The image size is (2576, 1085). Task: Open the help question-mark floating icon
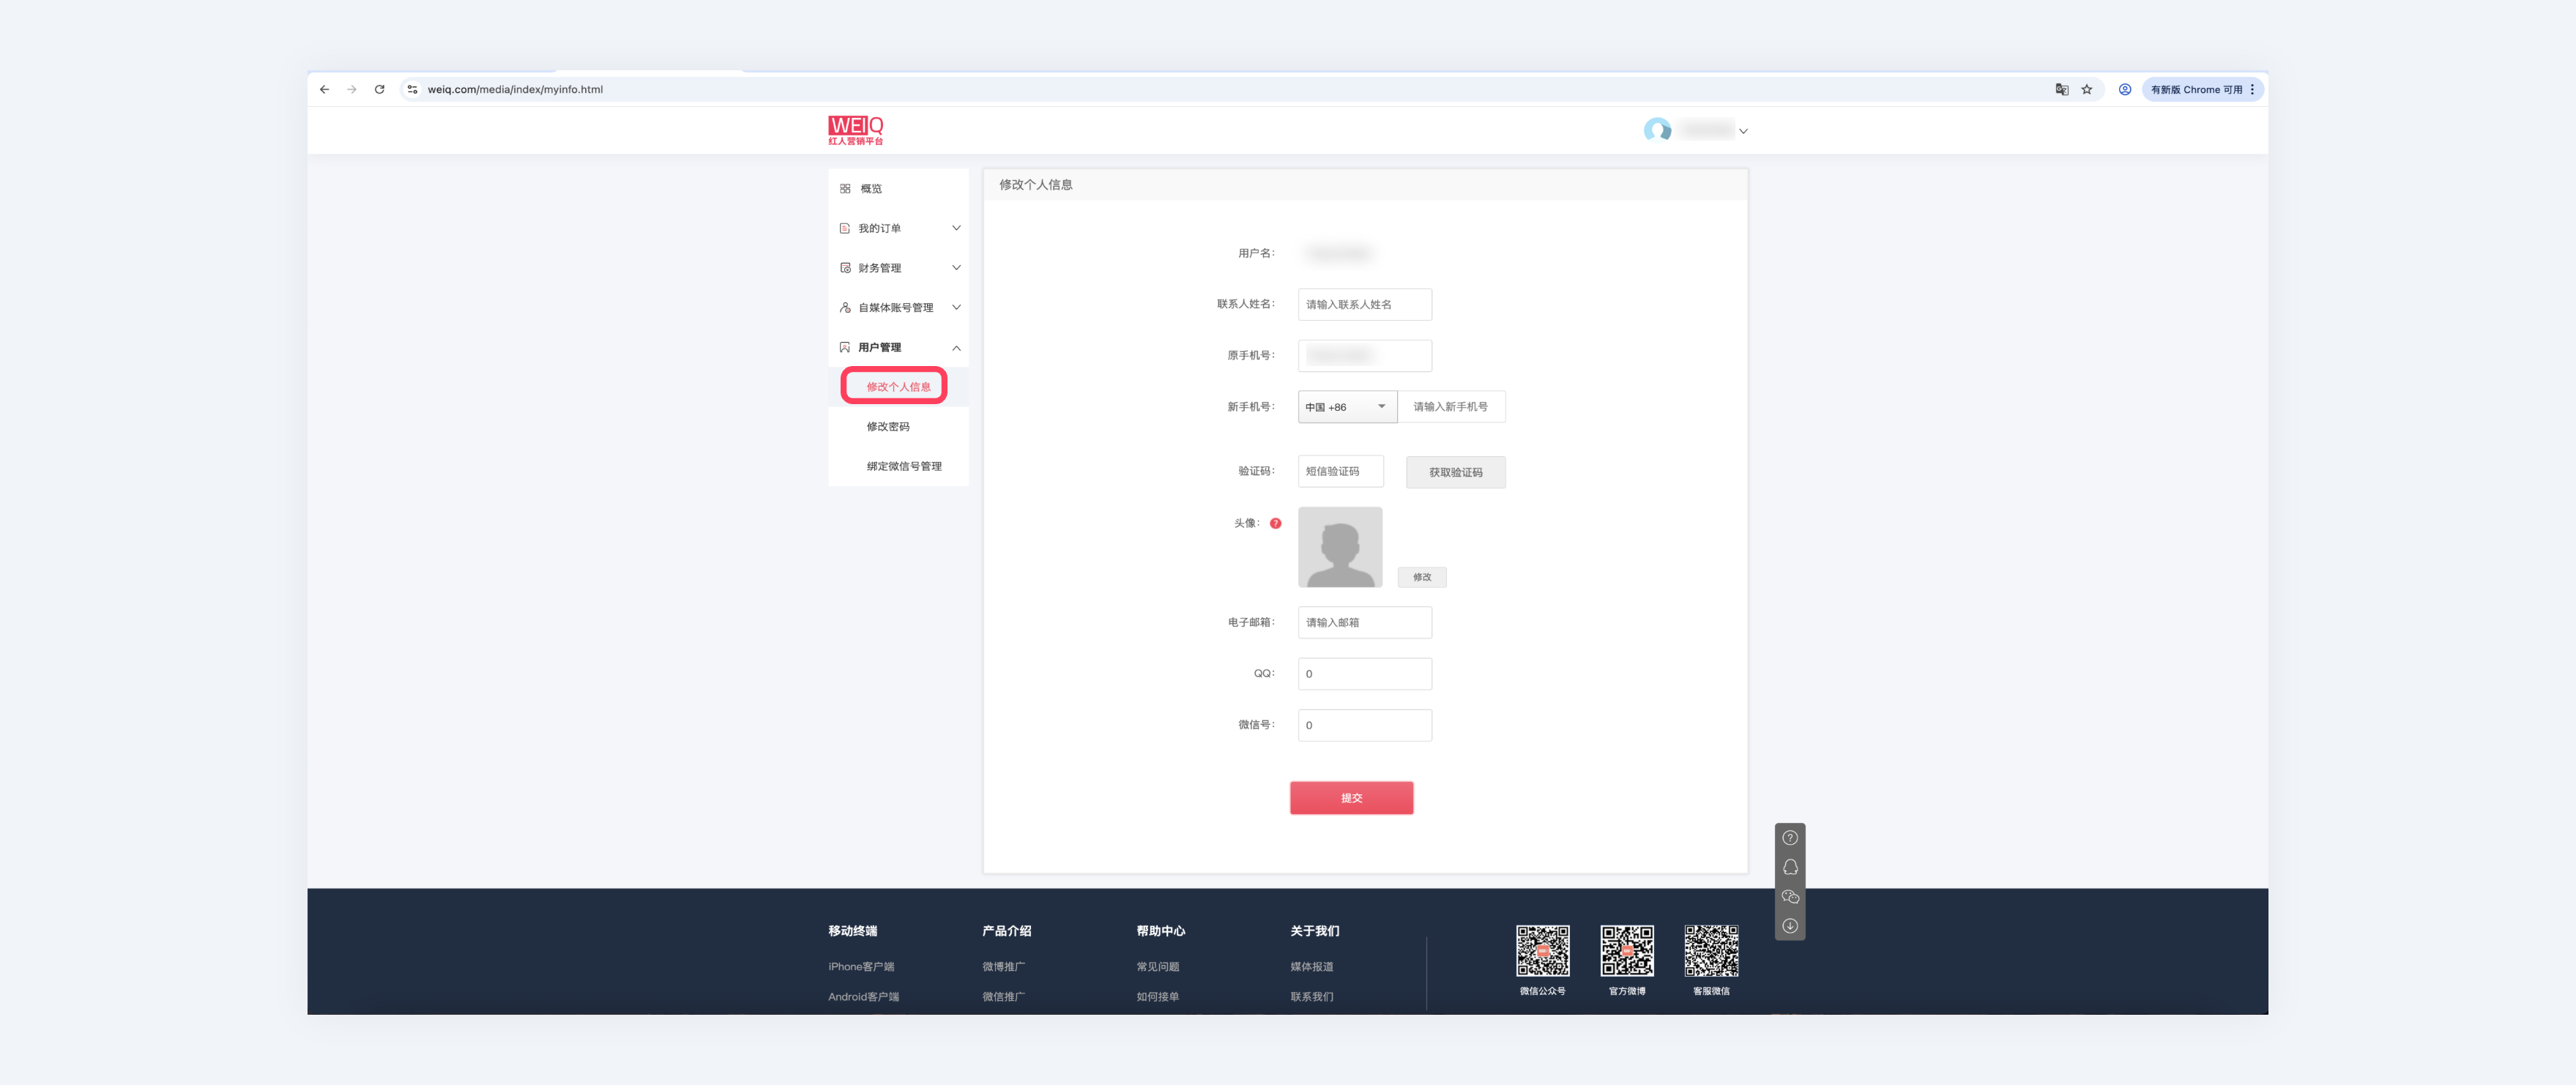tap(1790, 838)
